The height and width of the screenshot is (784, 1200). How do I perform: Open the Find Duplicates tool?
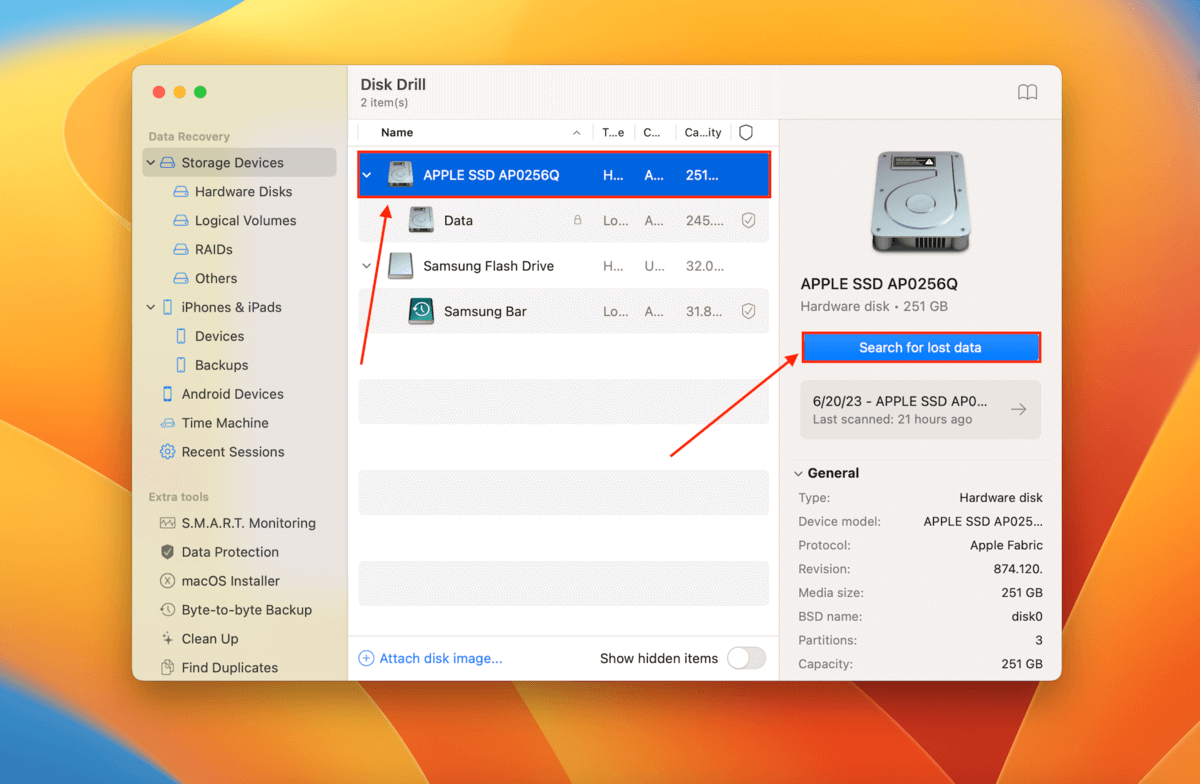(229, 668)
